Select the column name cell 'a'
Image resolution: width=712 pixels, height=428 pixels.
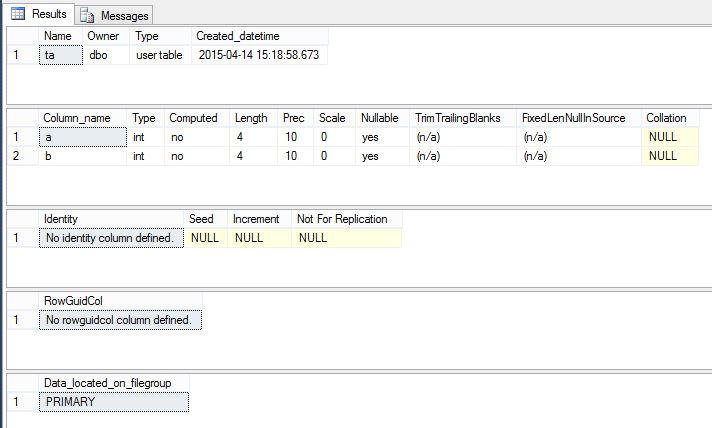[x=83, y=137]
